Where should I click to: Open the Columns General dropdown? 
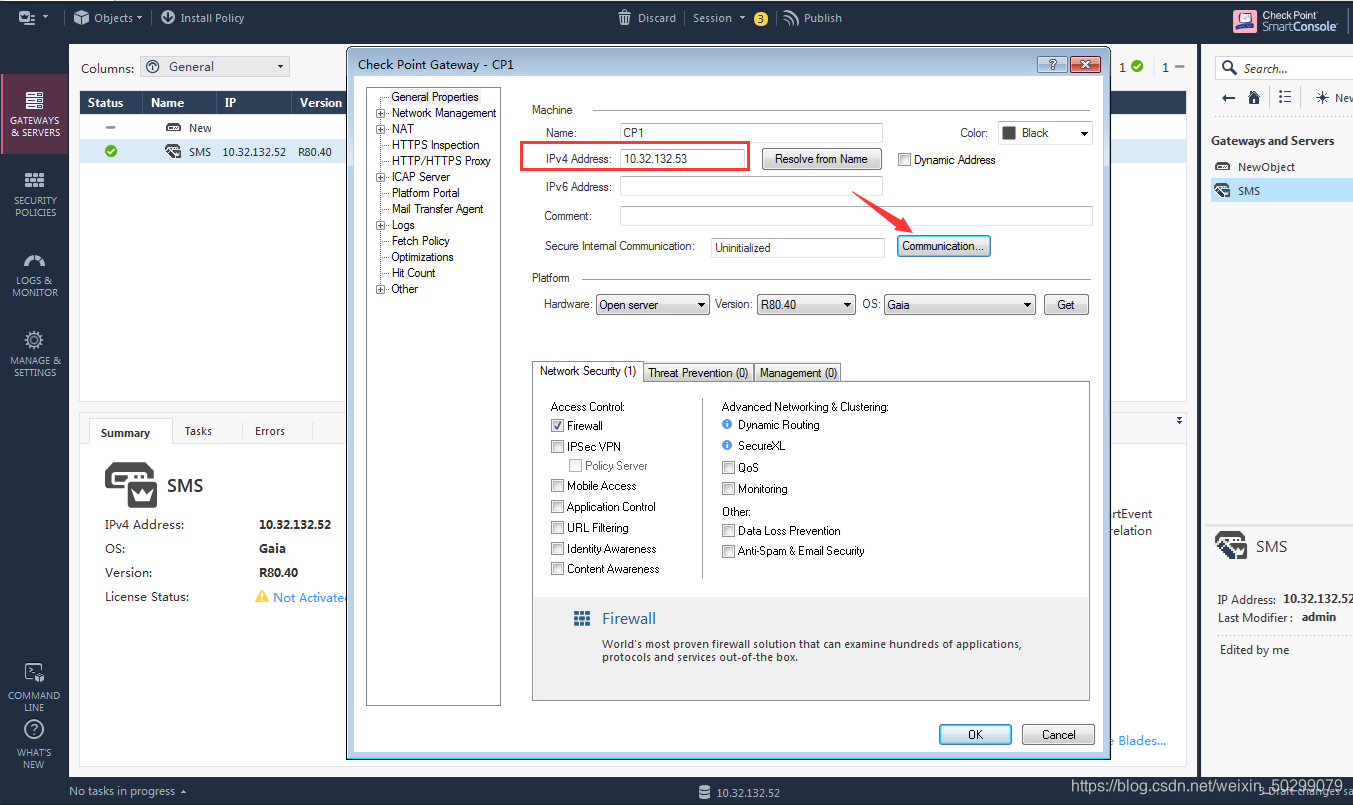pos(215,67)
